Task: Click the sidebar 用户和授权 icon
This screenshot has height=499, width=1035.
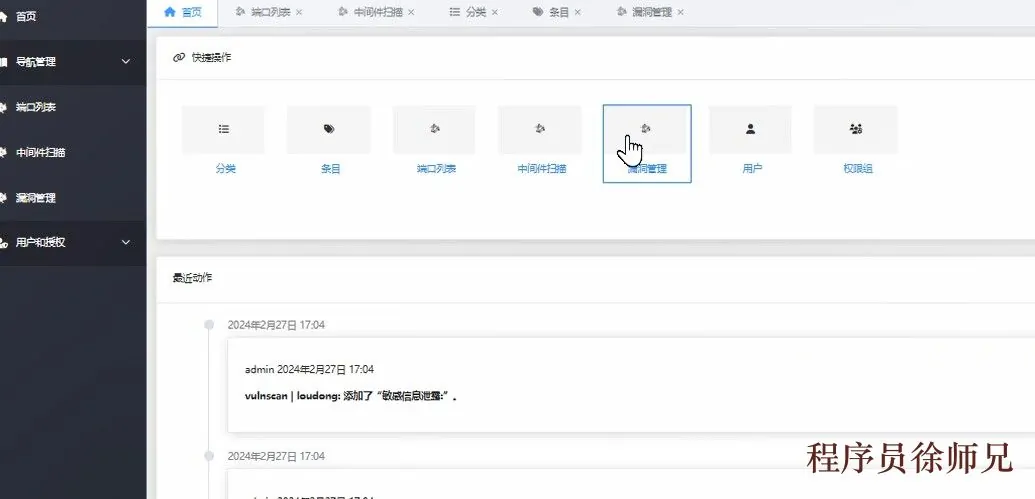Action: [3, 243]
